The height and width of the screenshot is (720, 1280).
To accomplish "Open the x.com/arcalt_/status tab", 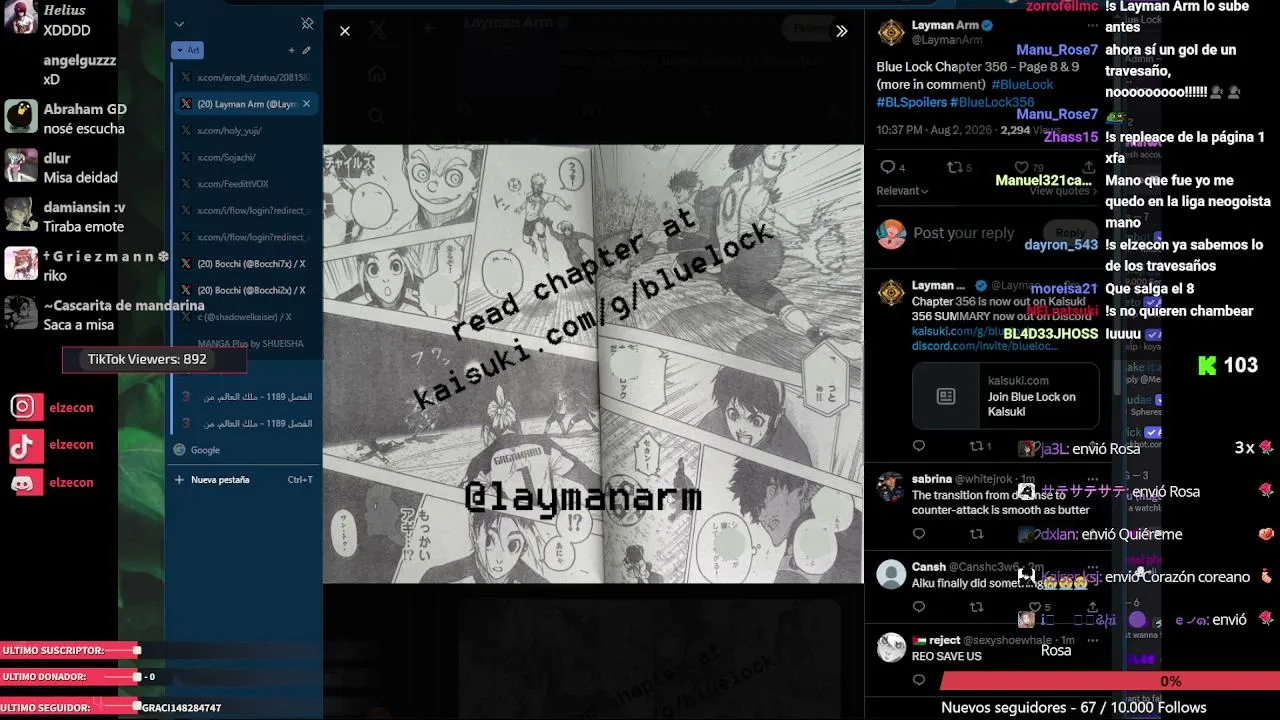I will (246, 77).
